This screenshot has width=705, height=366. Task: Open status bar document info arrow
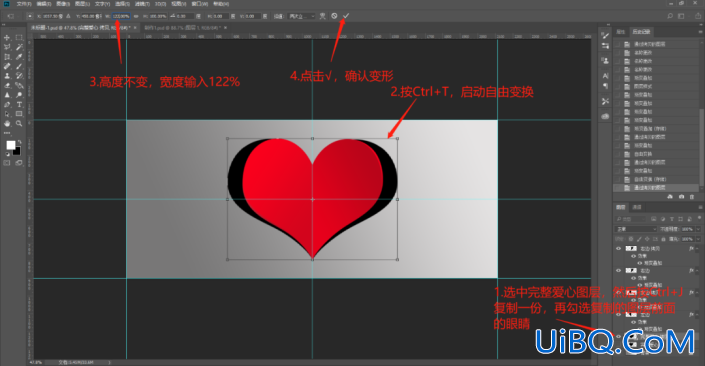pyautogui.click(x=109, y=362)
